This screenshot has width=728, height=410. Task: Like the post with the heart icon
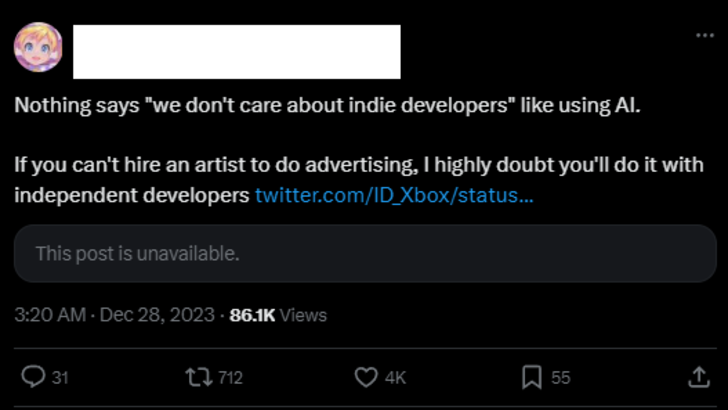[366, 377]
